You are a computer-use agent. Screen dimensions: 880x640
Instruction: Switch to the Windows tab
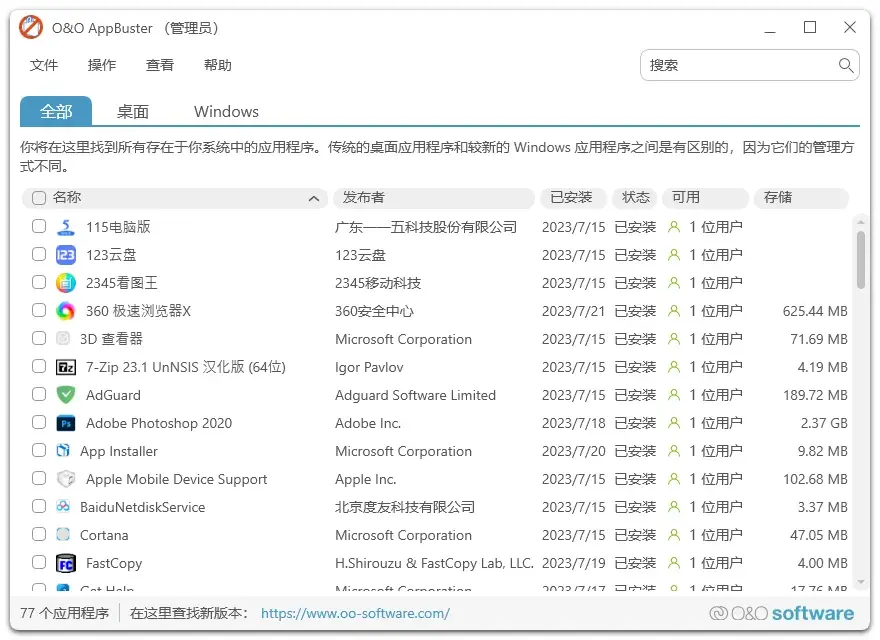pyautogui.click(x=226, y=112)
